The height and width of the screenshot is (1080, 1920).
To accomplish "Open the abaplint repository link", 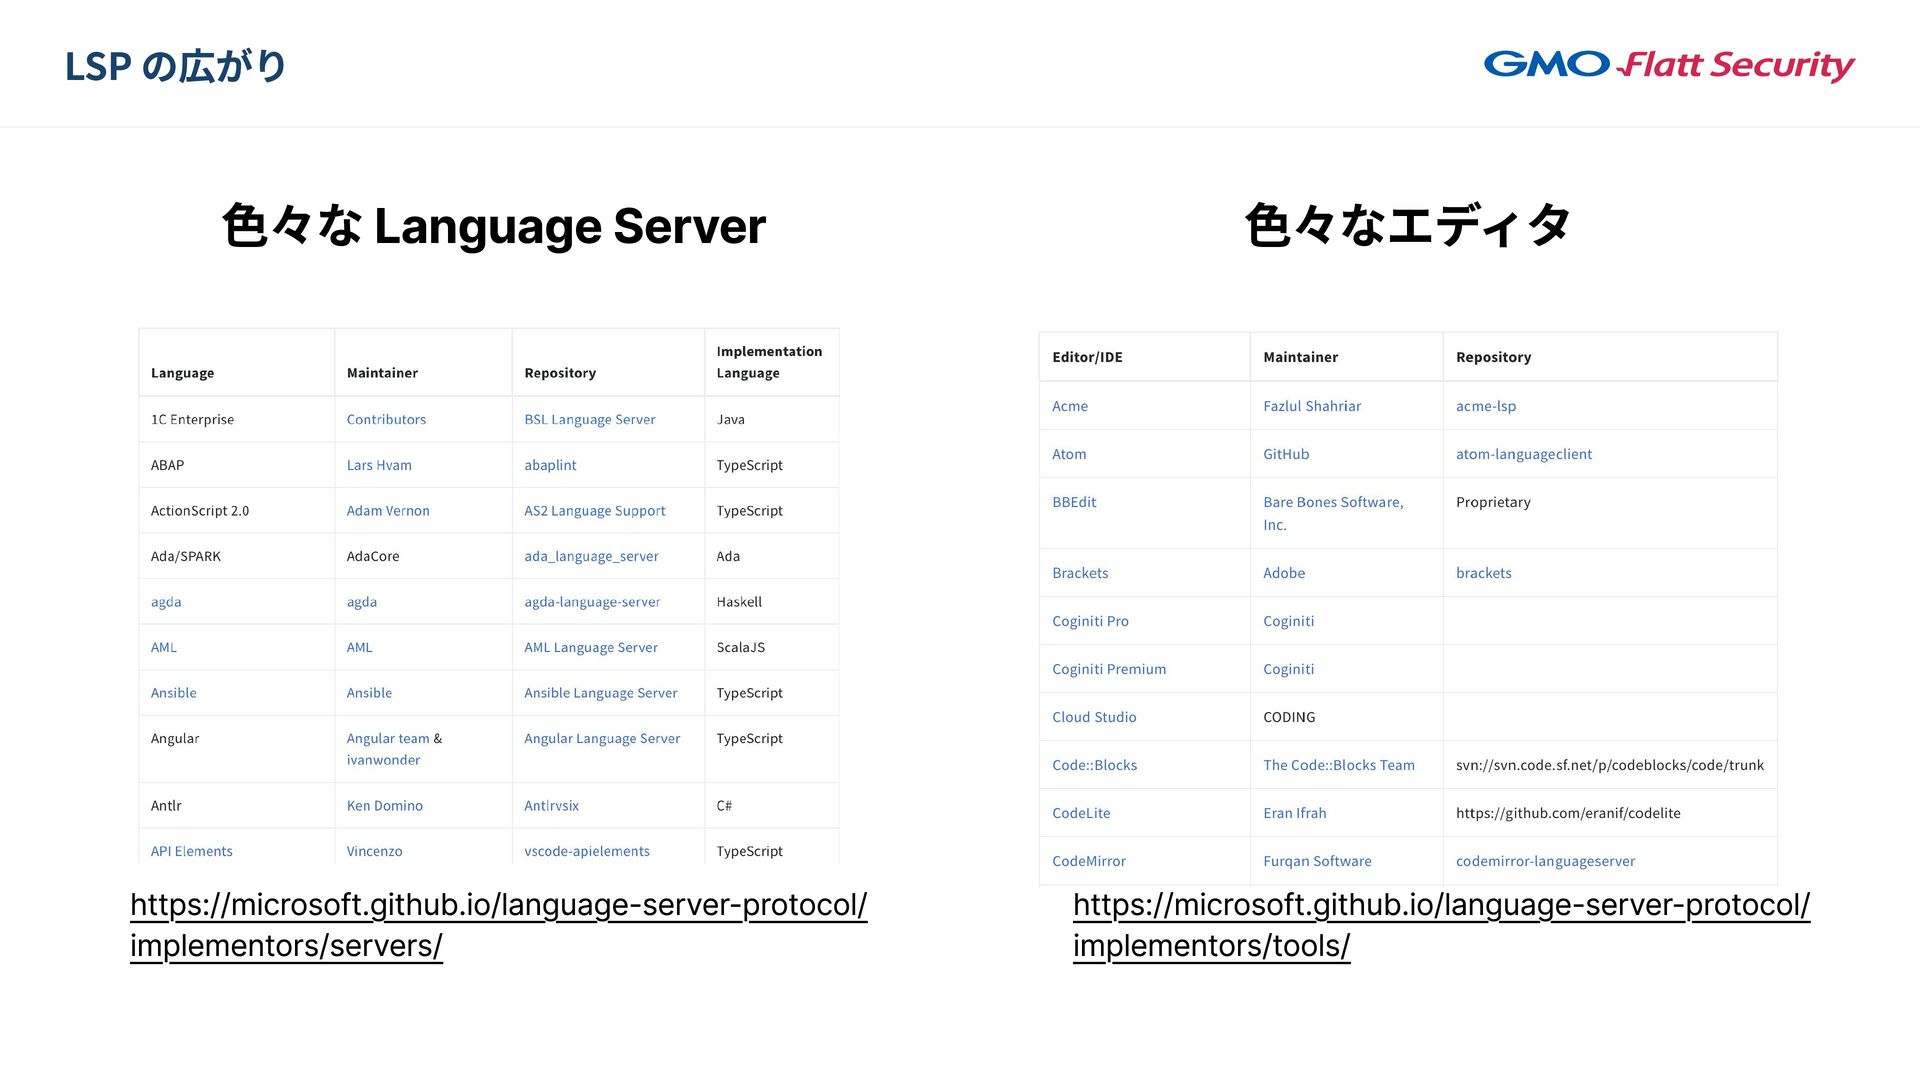I will 550,465.
